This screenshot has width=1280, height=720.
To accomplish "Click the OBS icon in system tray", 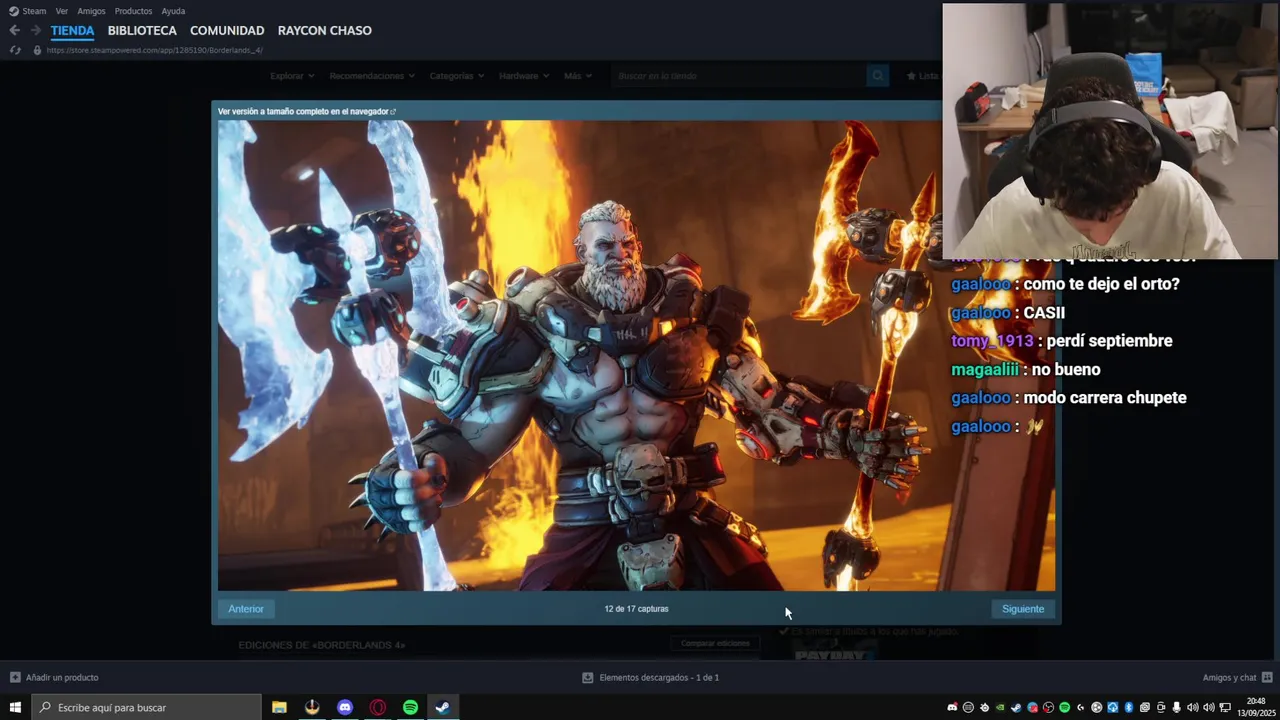I will (1048, 707).
